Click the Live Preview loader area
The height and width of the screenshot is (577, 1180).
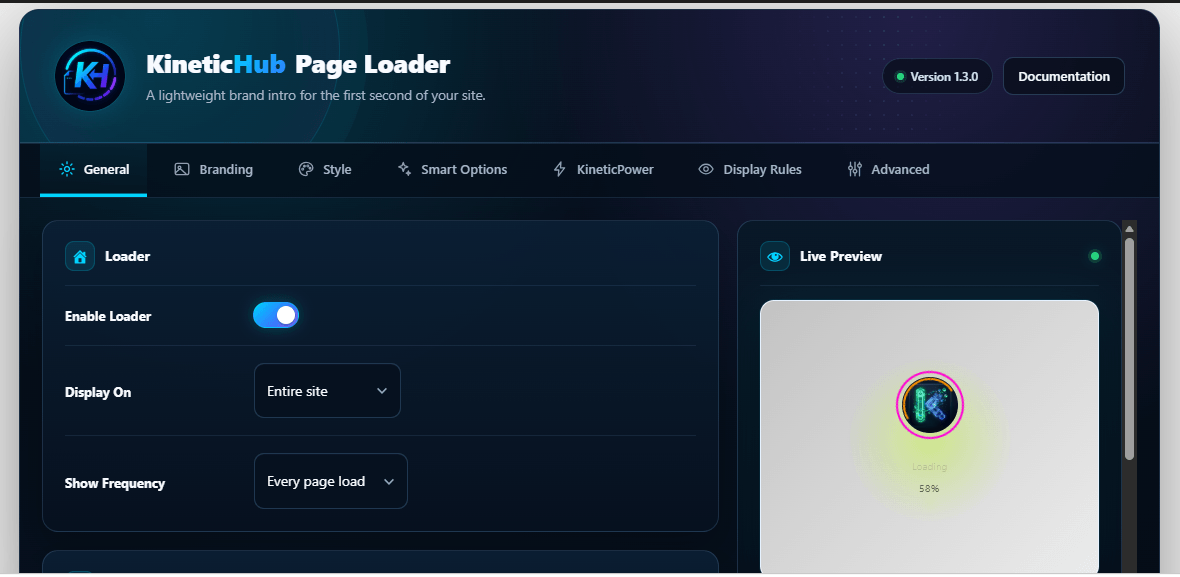[929, 437]
